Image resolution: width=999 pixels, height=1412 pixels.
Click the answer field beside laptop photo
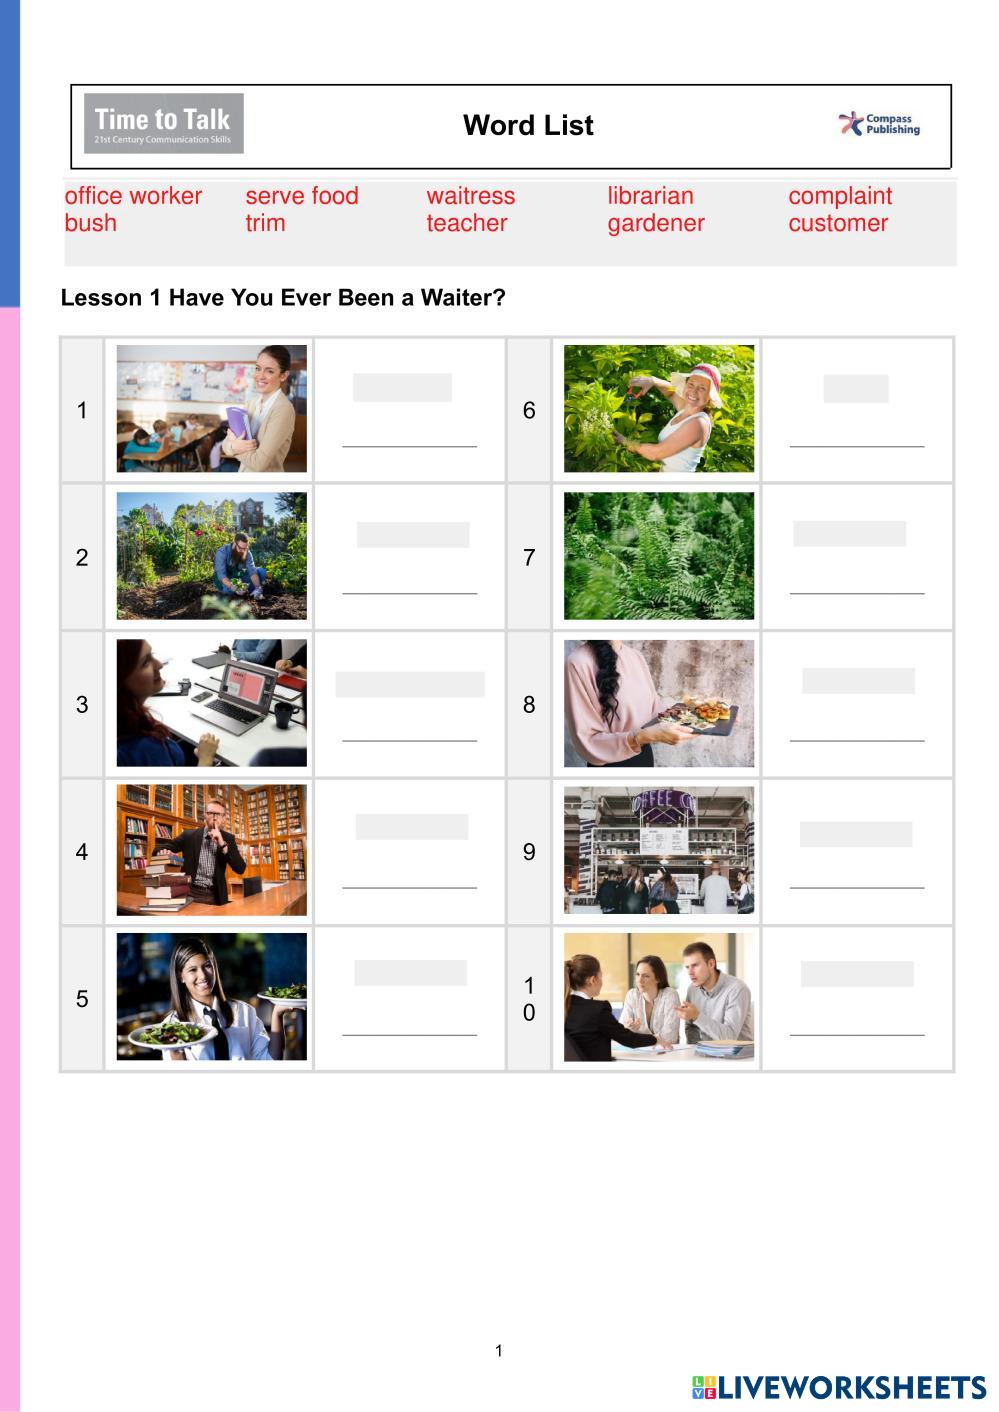coord(410,685)
